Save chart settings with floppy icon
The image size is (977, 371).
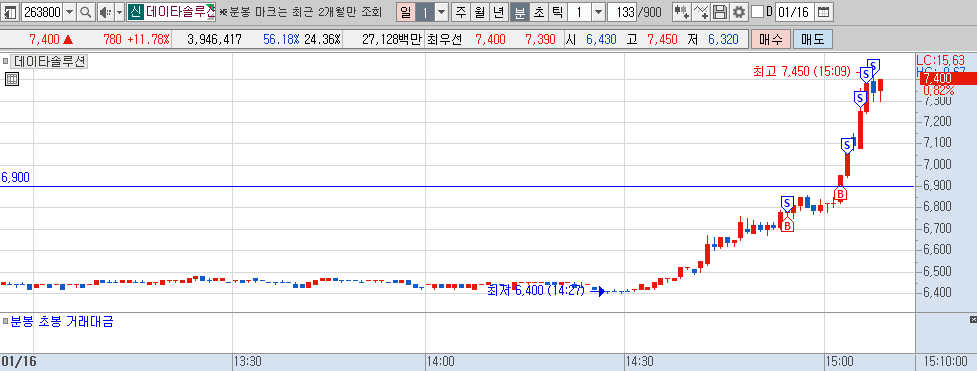[720, 12]
